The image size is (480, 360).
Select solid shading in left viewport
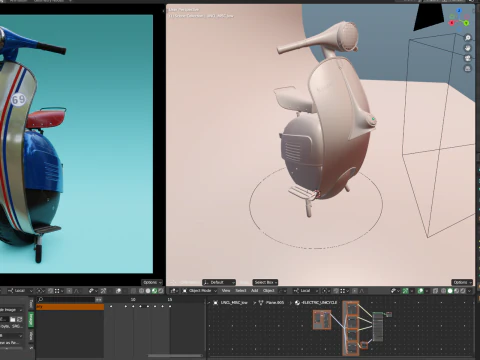pos(148,291)
